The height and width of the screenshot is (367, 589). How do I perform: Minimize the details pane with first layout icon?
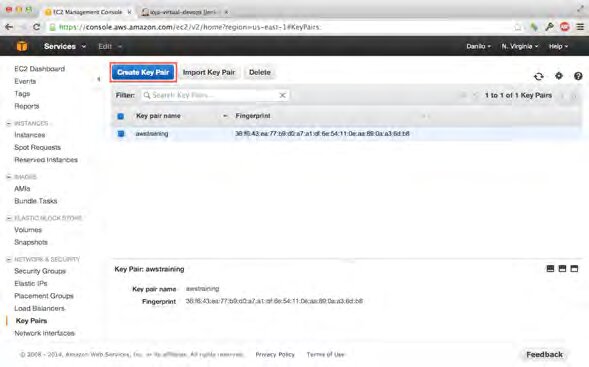(x=550, y=268)
